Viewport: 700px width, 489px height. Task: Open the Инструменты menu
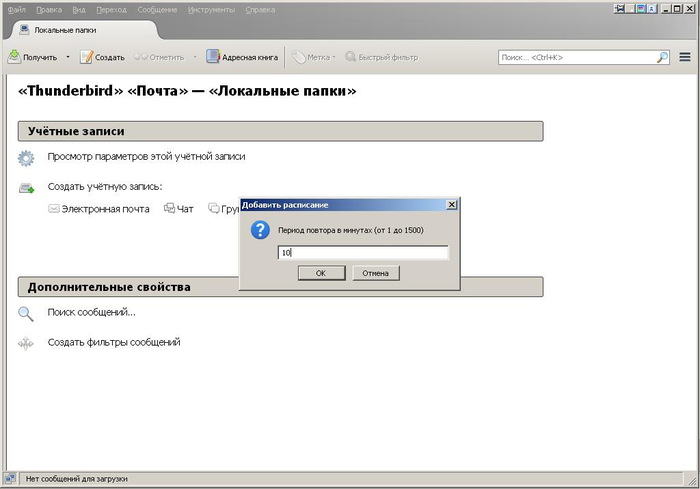211,9
